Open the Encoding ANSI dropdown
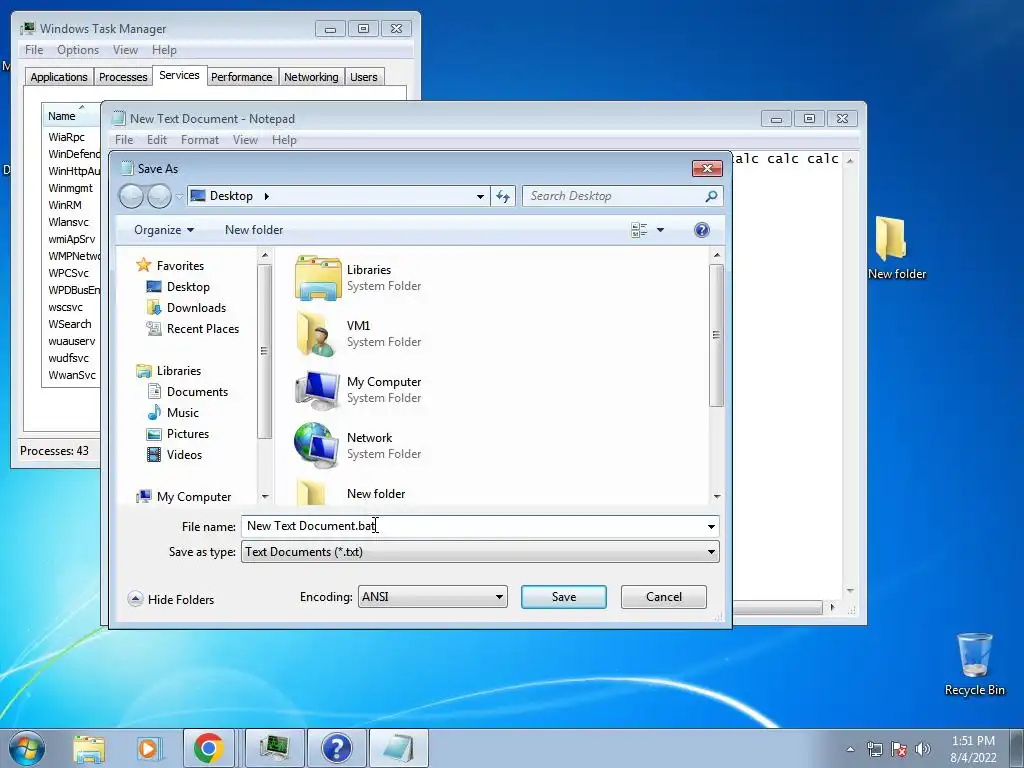This screenshot has width=1024, height=768. [432, 597]
